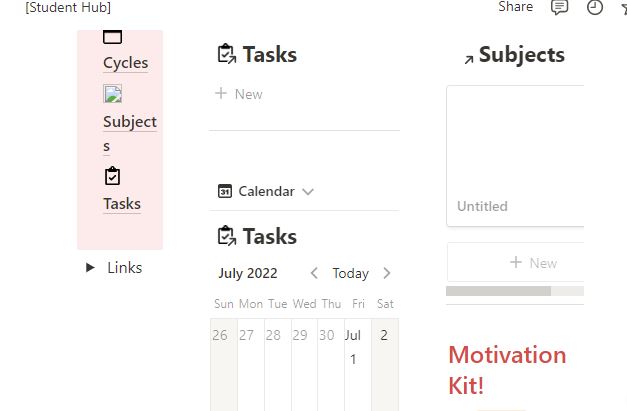Open the Cycles page link
Viewport: 627px width, 411px height.
125,62
